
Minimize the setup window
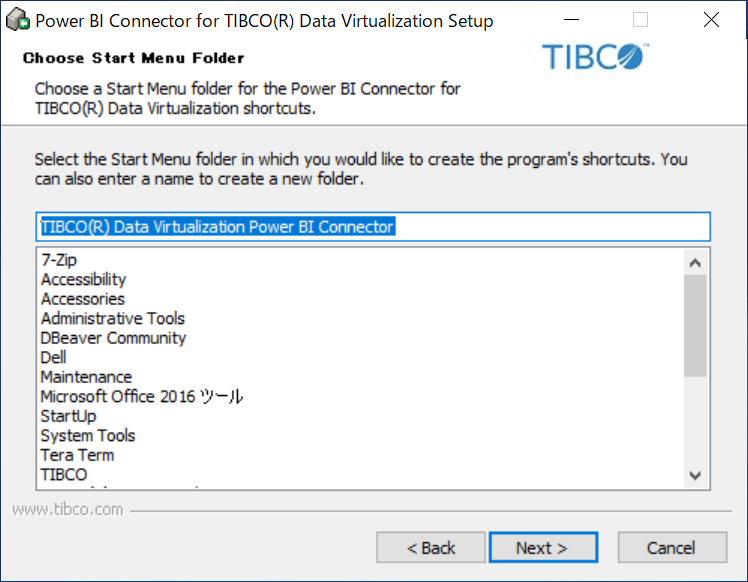tap(571, 20)
